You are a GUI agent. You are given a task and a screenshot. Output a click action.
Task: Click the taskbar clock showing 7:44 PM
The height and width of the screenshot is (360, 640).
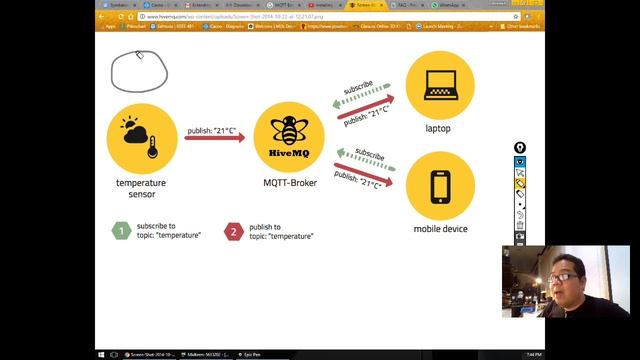coord(533,355)
